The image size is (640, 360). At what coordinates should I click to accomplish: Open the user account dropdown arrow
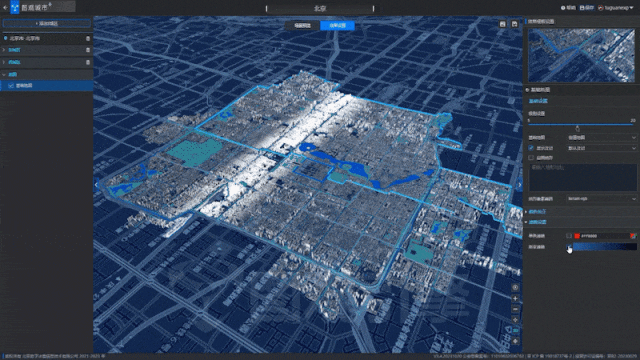coord(632,8)
